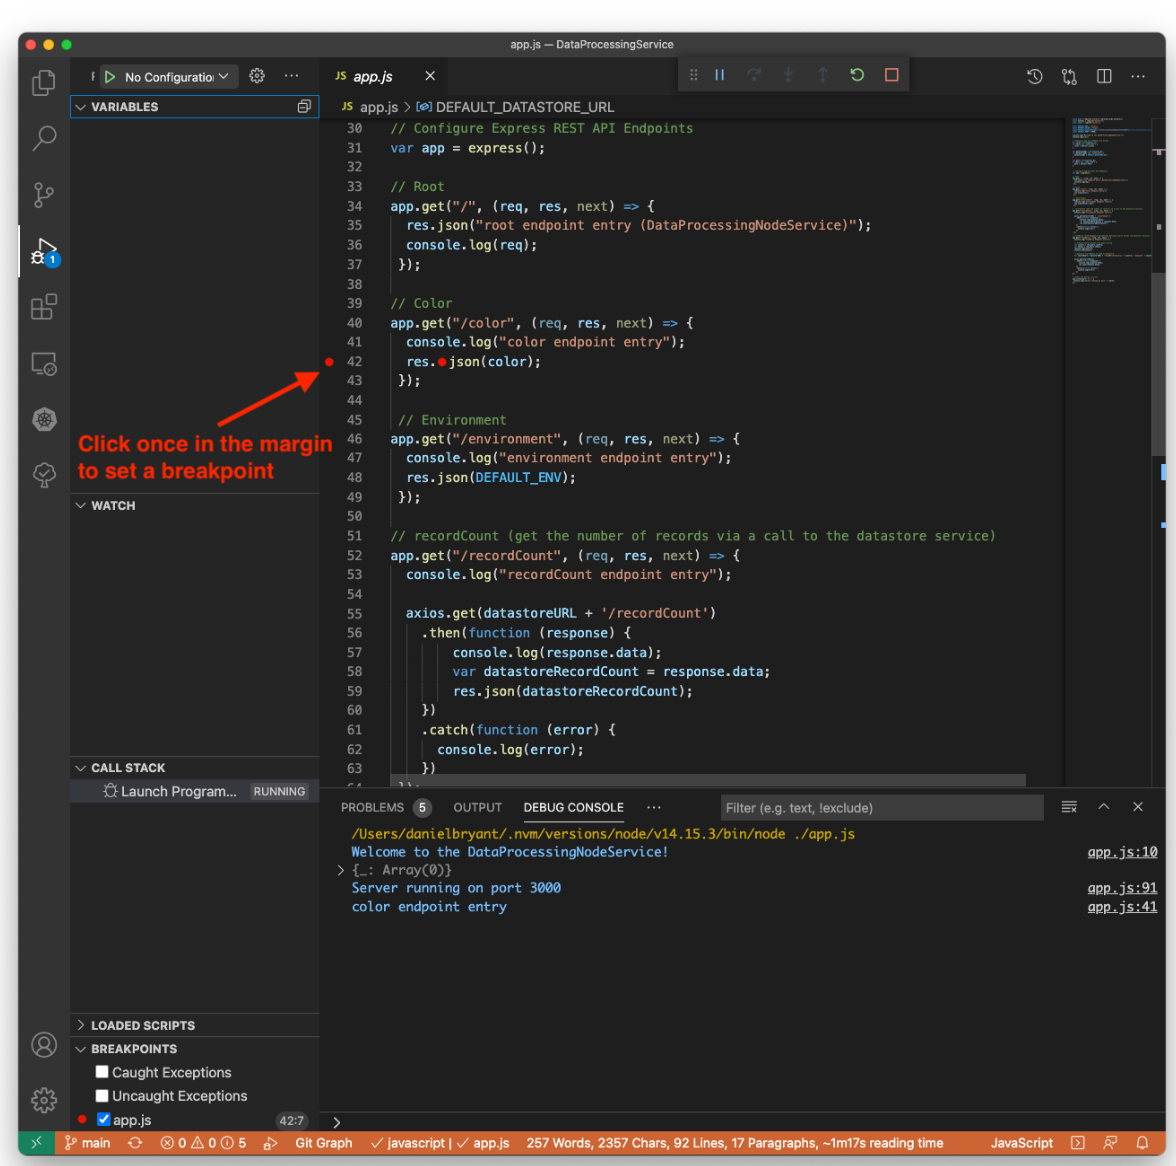1176x1166 pixels.
Task: Open panel tabs overflow ellipsis
Action: pyautogui.click(x=654, y=808)
